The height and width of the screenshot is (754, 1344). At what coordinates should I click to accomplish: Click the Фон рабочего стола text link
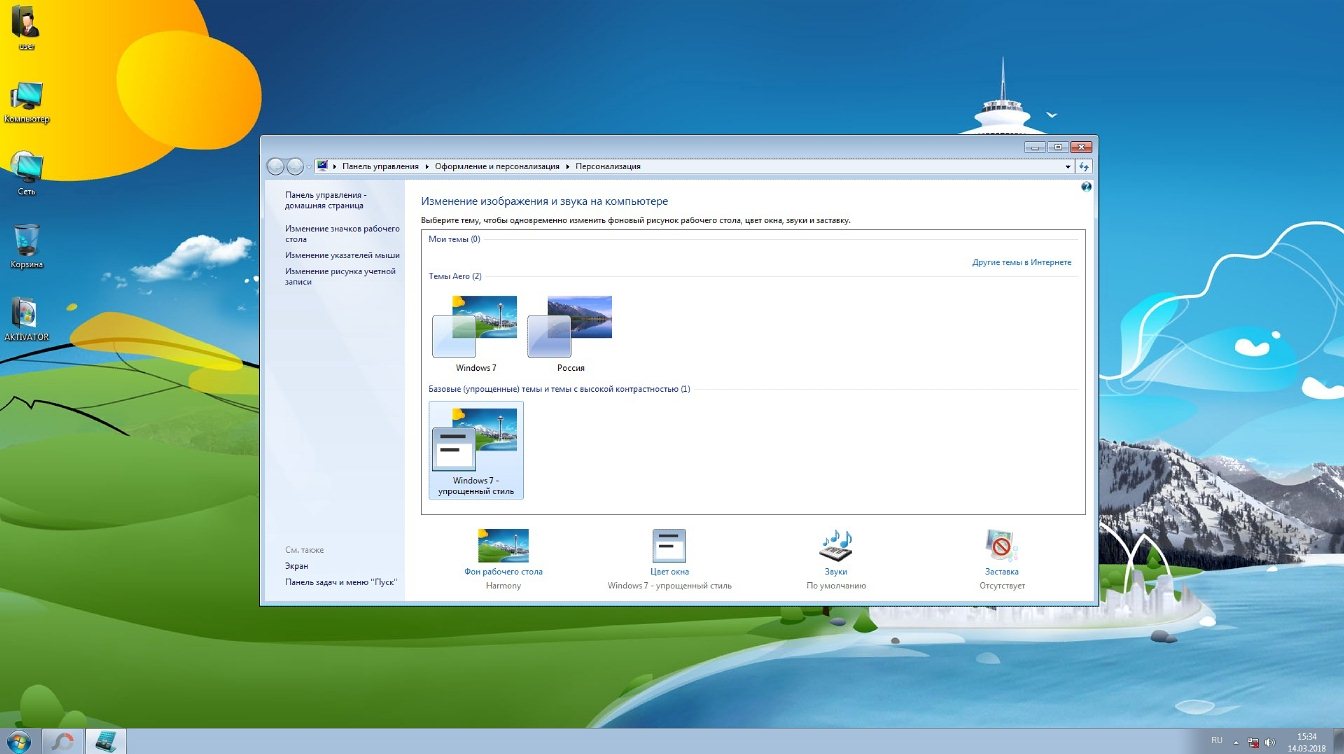pyautogui.click(x=503, y=572)
